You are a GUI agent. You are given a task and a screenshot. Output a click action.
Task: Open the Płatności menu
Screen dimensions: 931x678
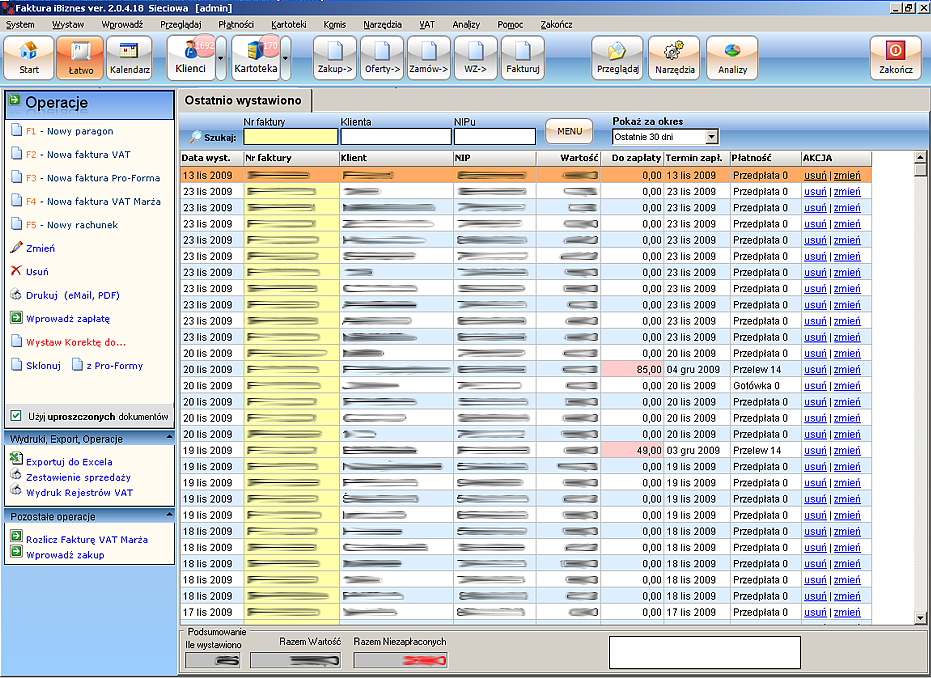236,24
